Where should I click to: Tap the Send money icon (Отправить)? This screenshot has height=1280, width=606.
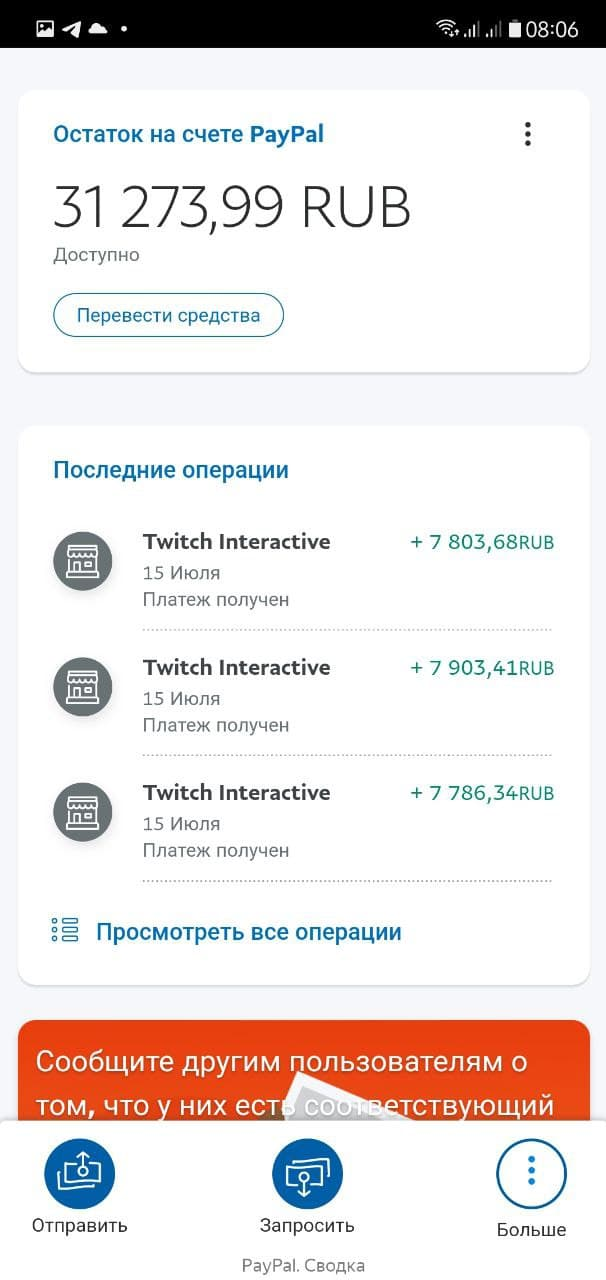(79, 1174)
